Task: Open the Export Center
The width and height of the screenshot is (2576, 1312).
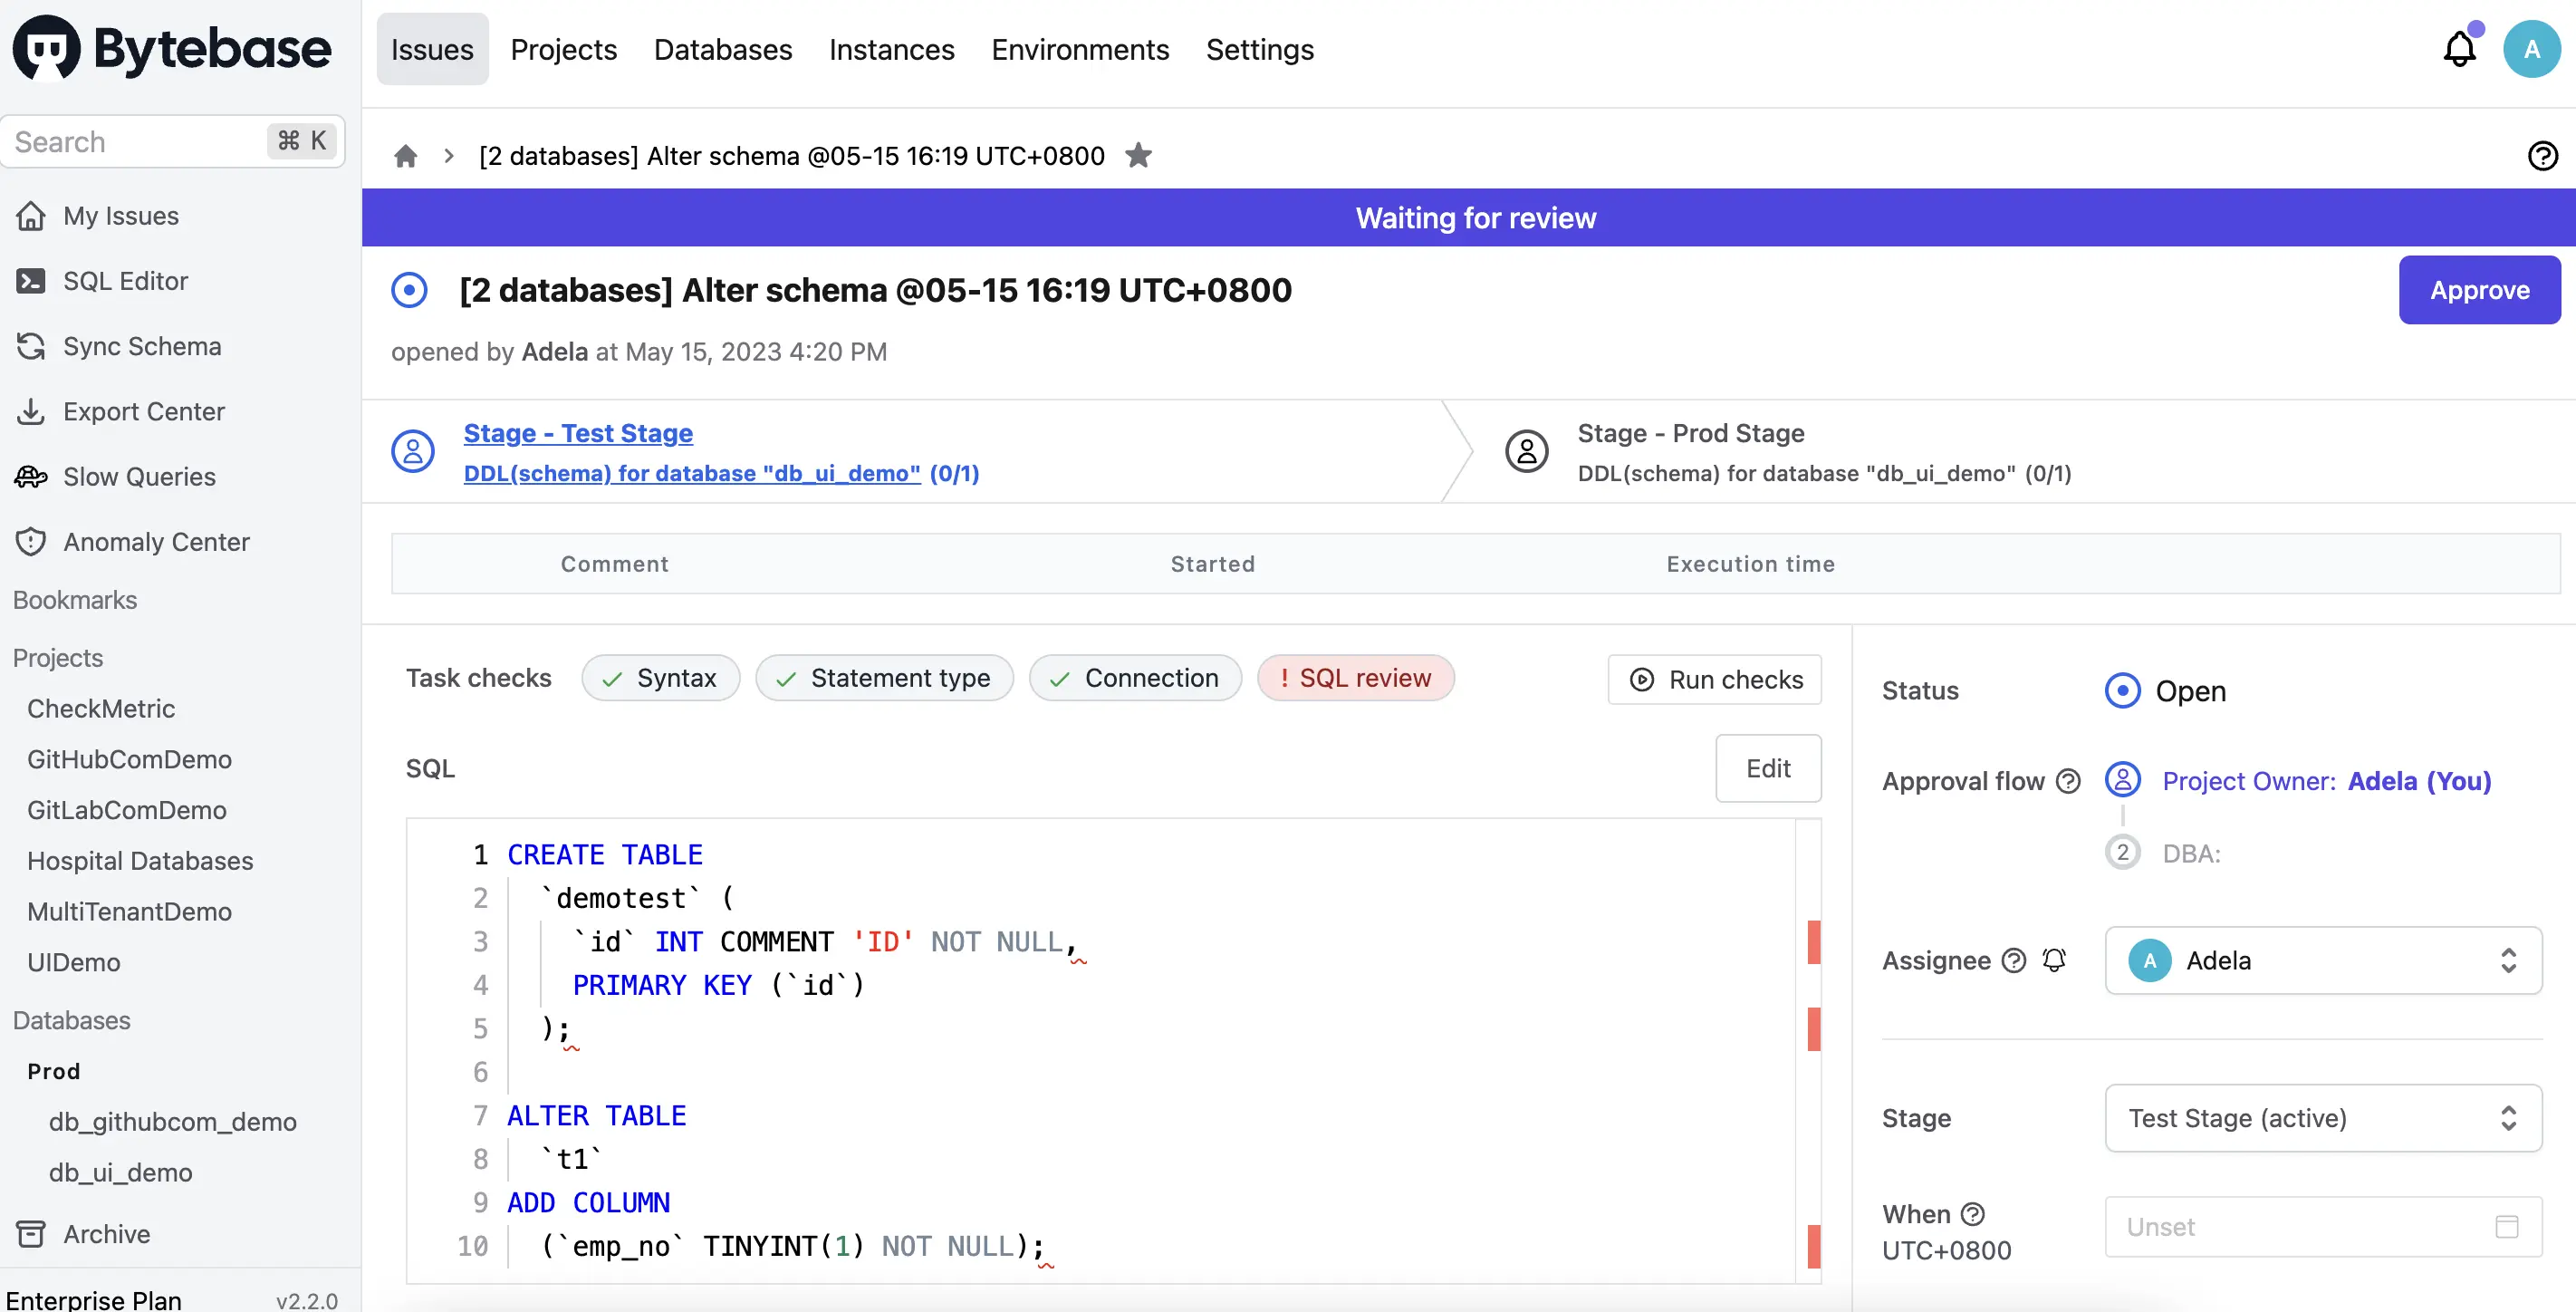Action: point(143,411)
